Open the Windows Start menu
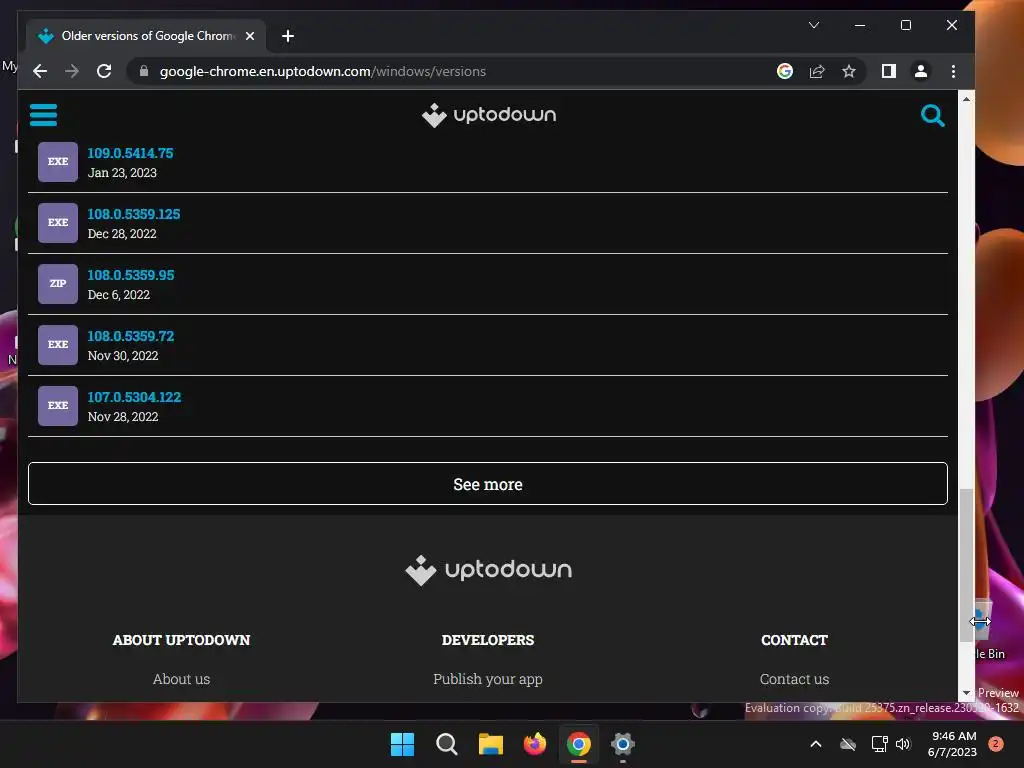The image size is (1024, 768). (x=402, y=744)
